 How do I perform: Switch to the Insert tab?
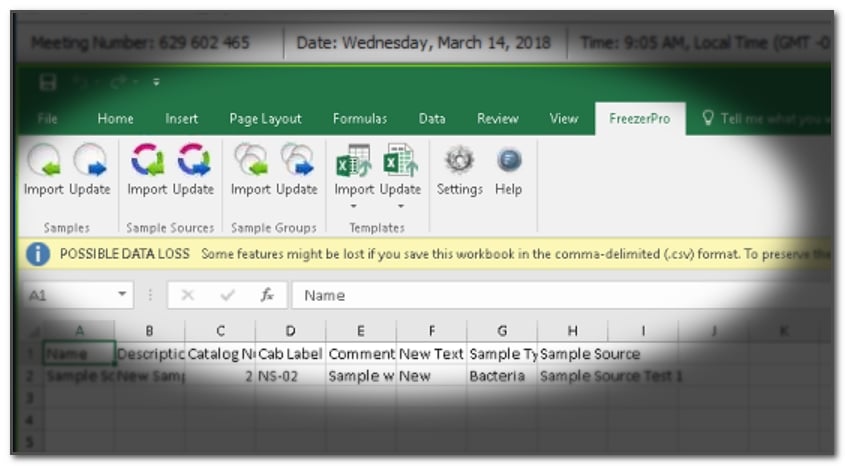(x=181, y=119)
